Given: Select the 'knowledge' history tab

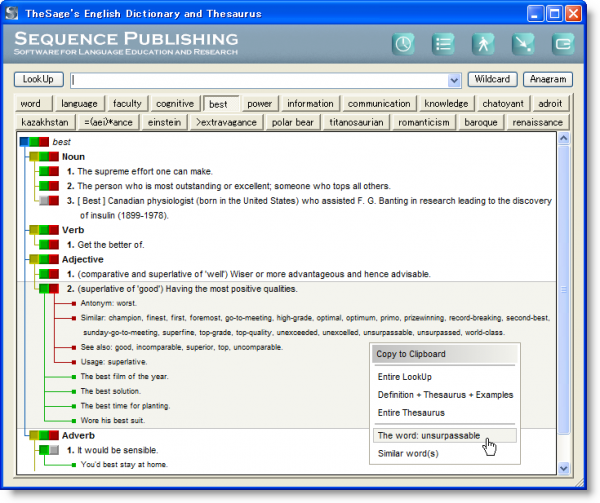Looking at the screenshot, I should coord(446,104).
